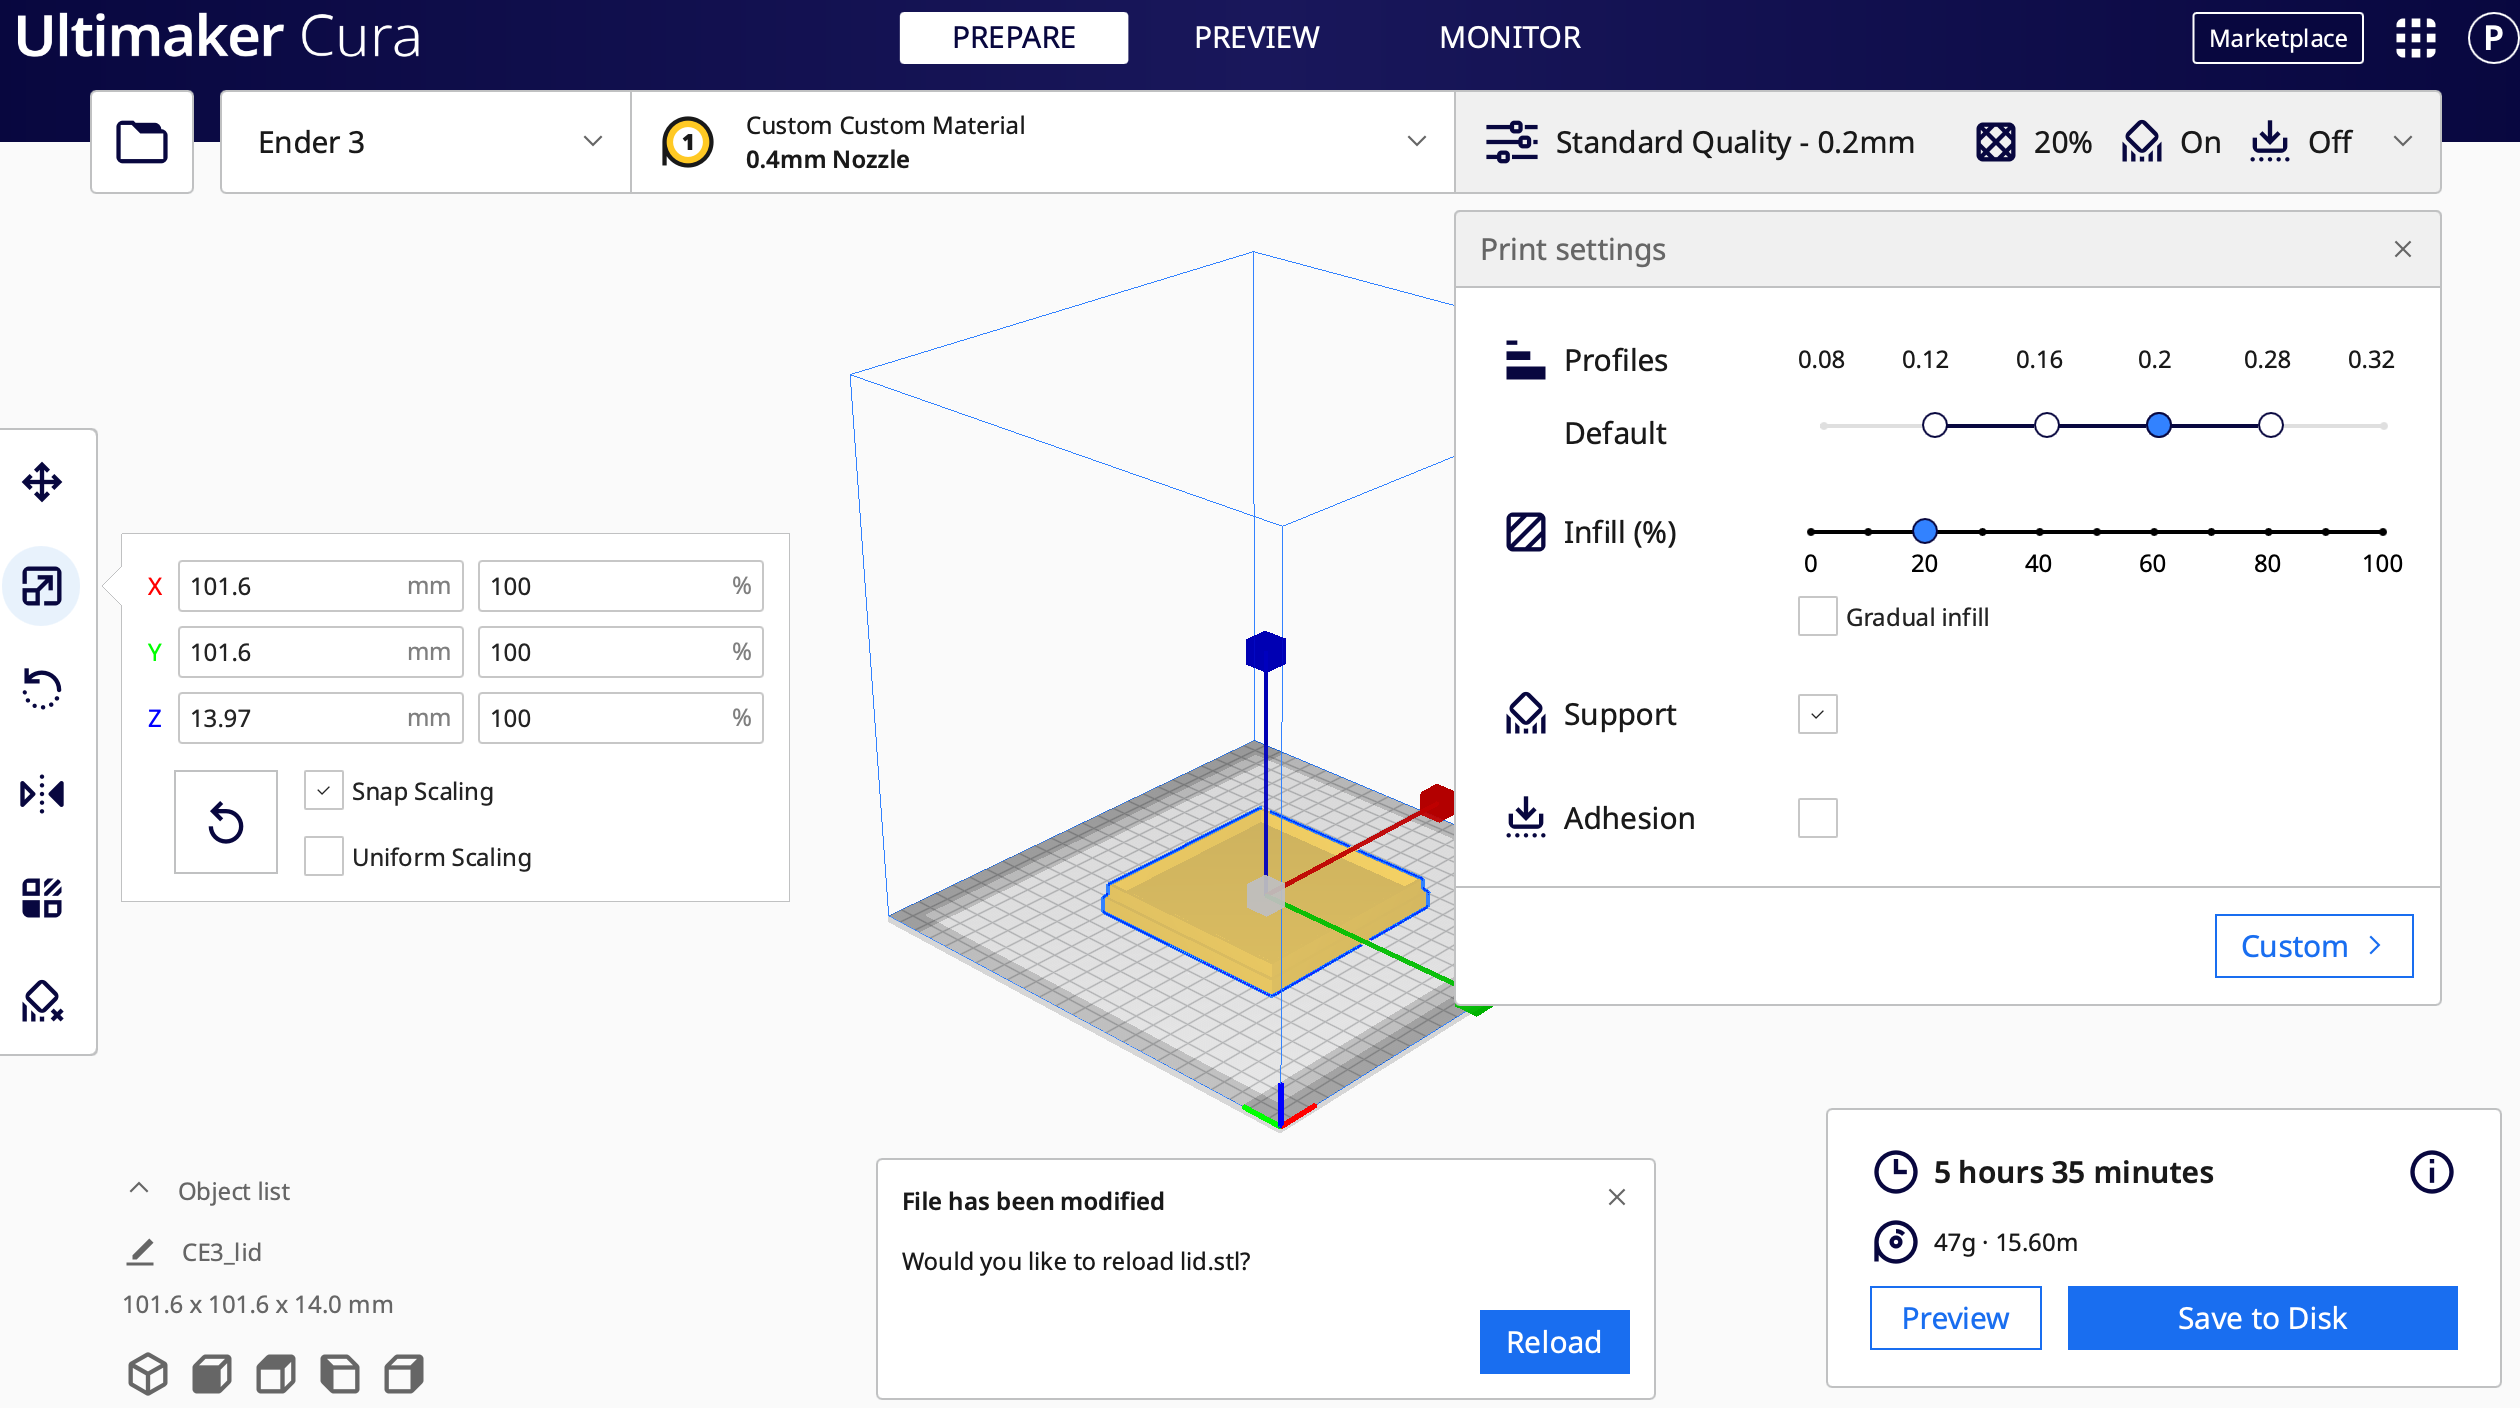
Task: Dismiss the File has been modified message
Action: point(1617,1197)
